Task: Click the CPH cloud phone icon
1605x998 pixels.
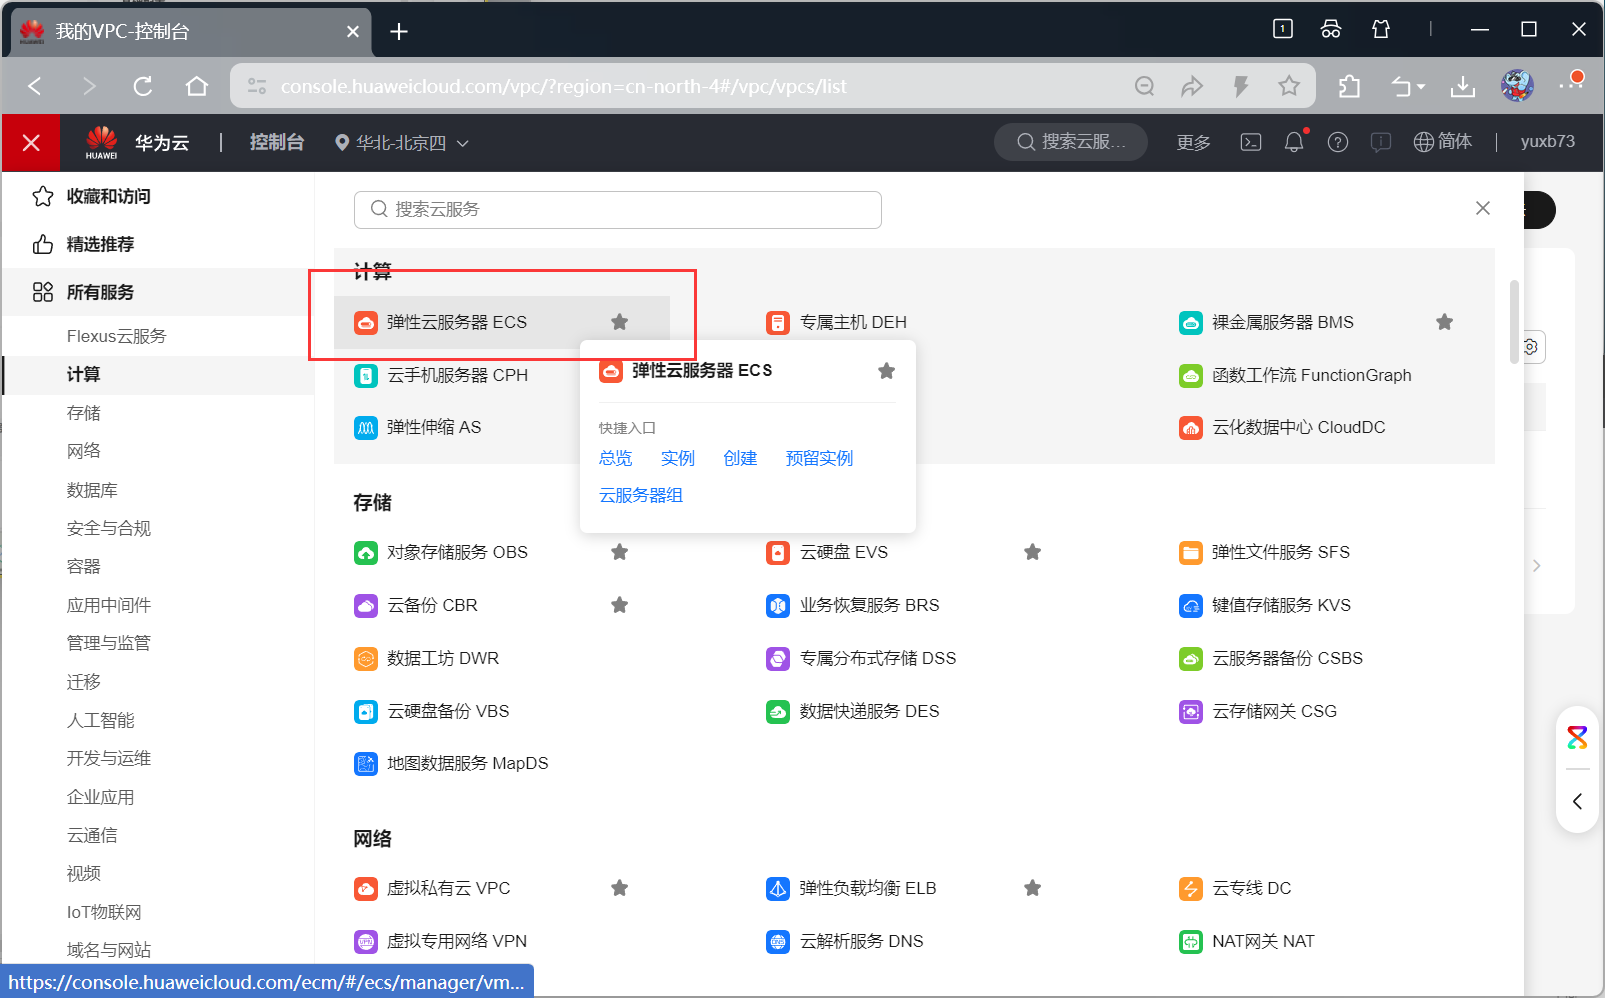Action: click(366, 375)
